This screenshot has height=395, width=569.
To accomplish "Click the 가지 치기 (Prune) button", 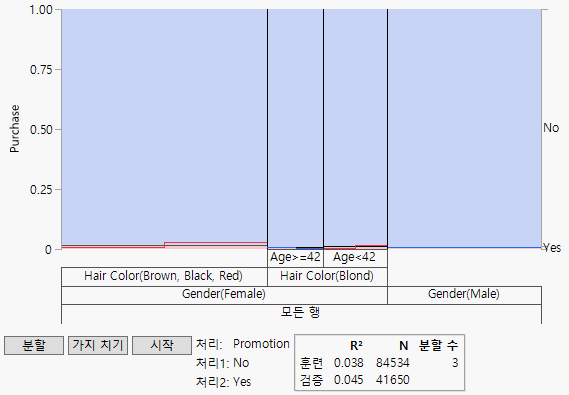I will tap(98, 345).
